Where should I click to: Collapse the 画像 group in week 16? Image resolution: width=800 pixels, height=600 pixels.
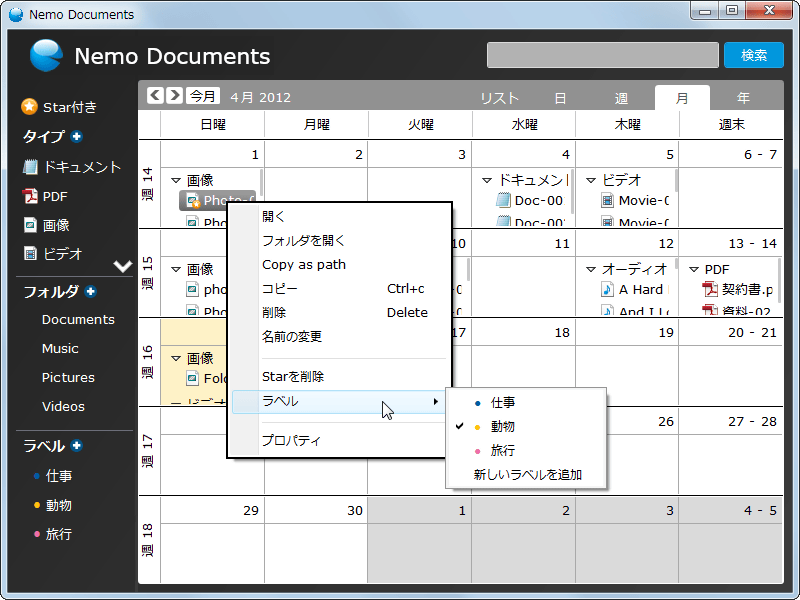click(x=176, y=358)
